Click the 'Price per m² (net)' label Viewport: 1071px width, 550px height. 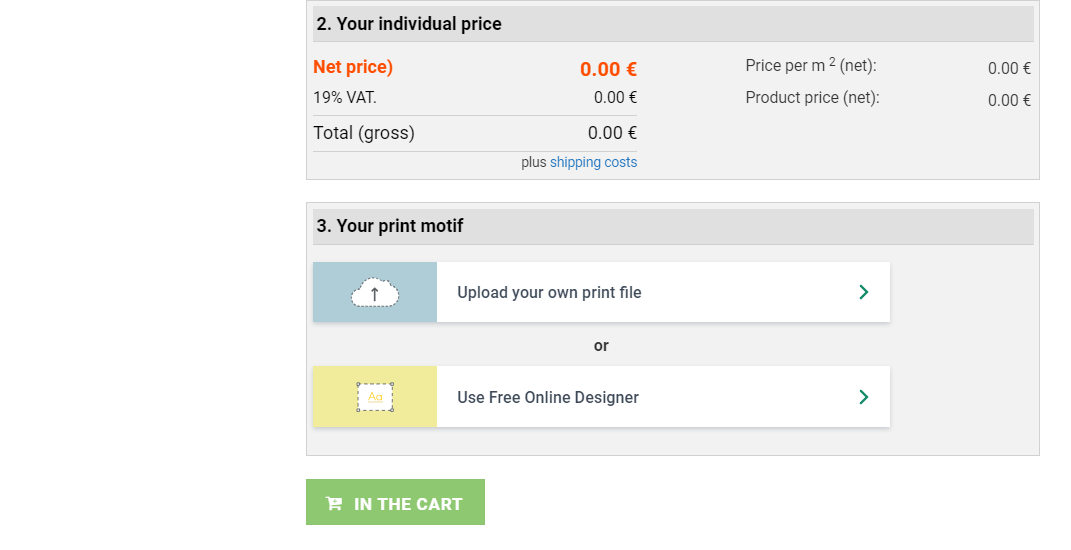810,66
